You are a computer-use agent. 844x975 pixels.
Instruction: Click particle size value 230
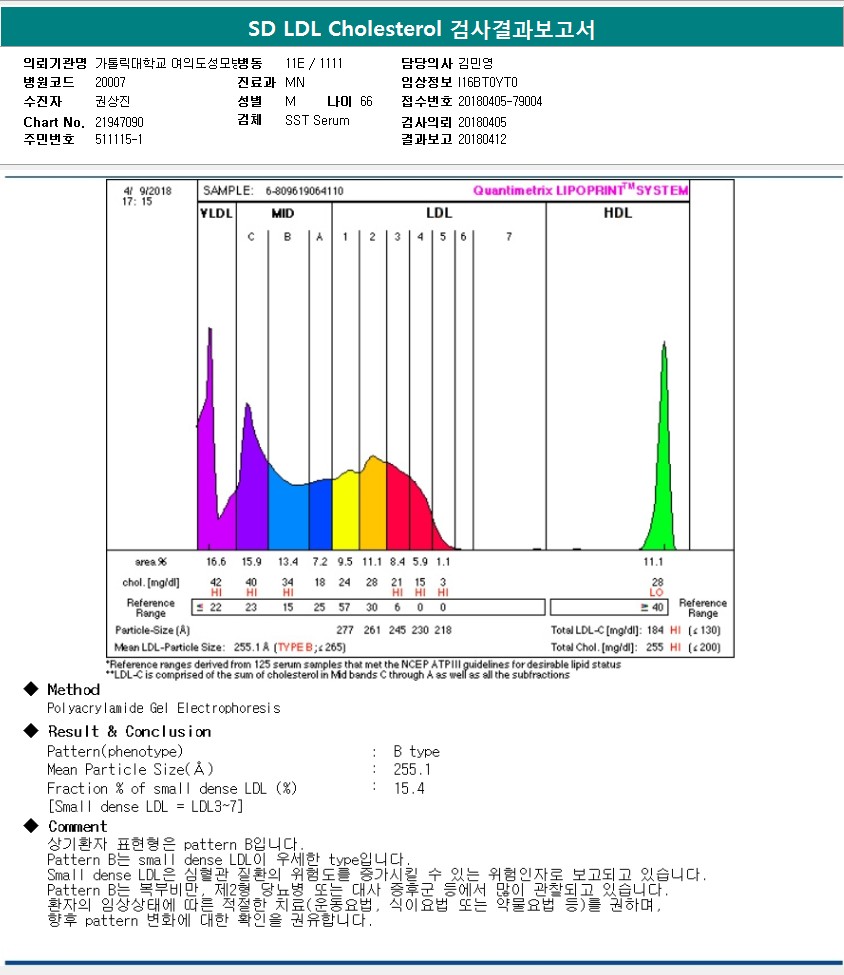(420, 630)
